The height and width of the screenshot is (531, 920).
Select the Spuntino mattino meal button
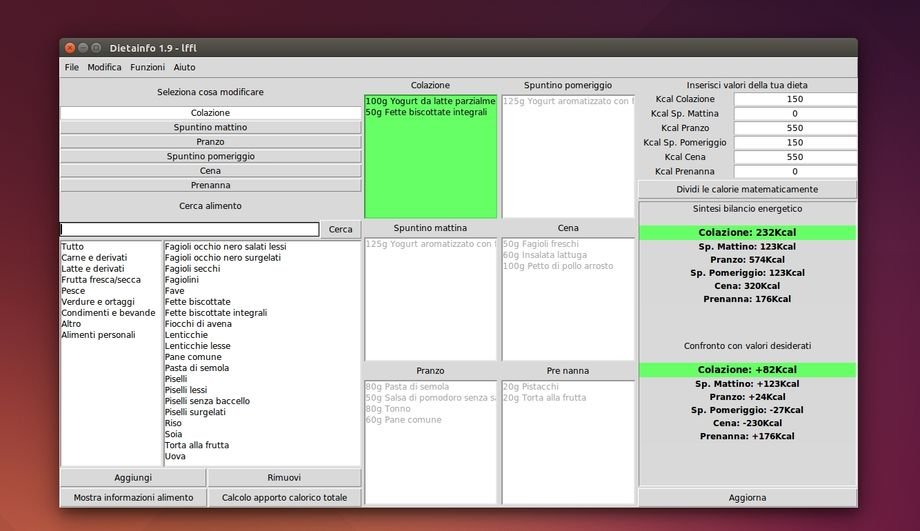coord(210,127)
